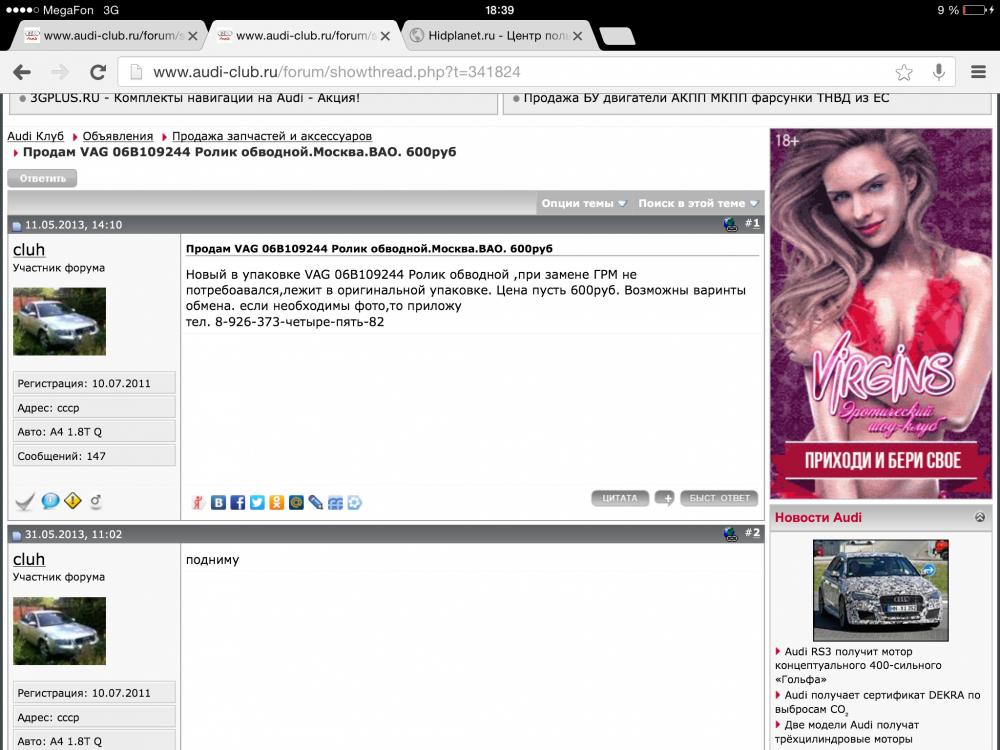Screen dimensions: 1000x750
Task: Click the offline status checkmark icon under cluh
Action: pyautogui.click(x=24, y=503)
